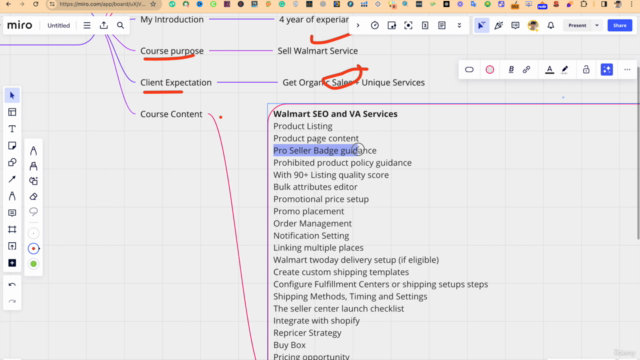640x360 pixels.
Task: Click the Redo arrow
Action: pyautogui.click(x=12, y=301)
